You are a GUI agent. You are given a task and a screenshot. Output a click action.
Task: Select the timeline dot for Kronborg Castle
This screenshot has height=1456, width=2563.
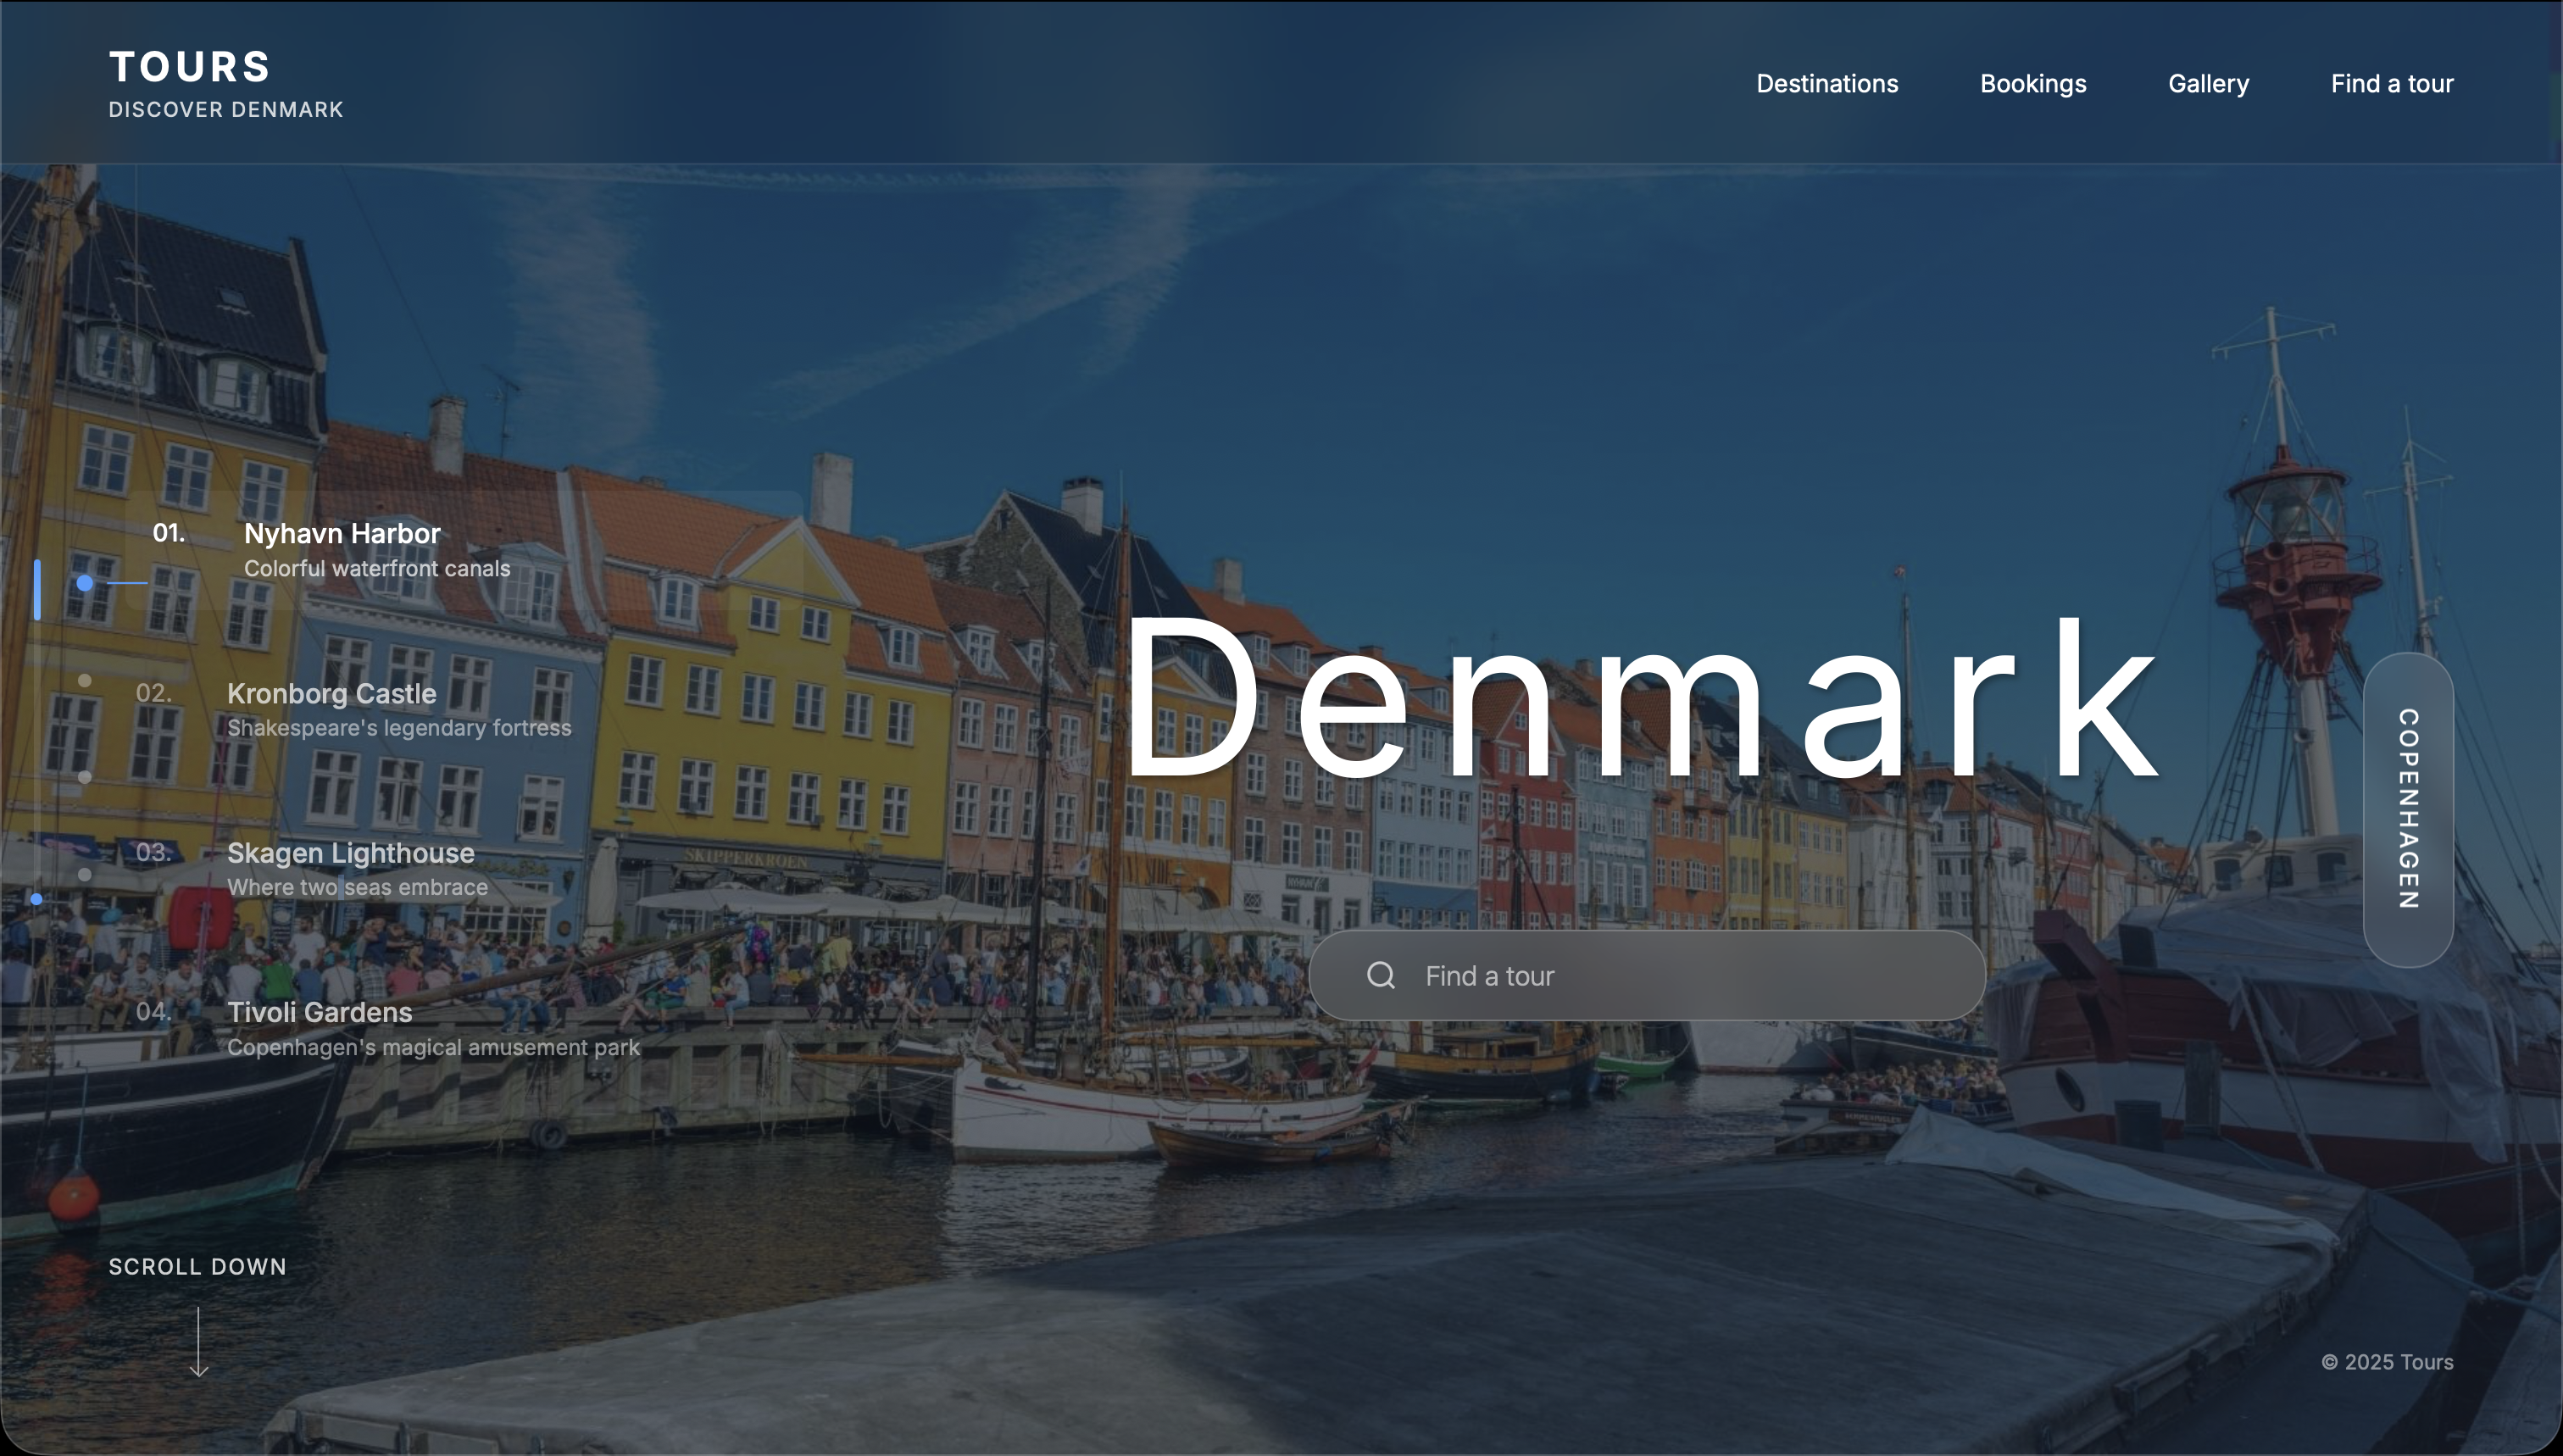pos(84,680)
